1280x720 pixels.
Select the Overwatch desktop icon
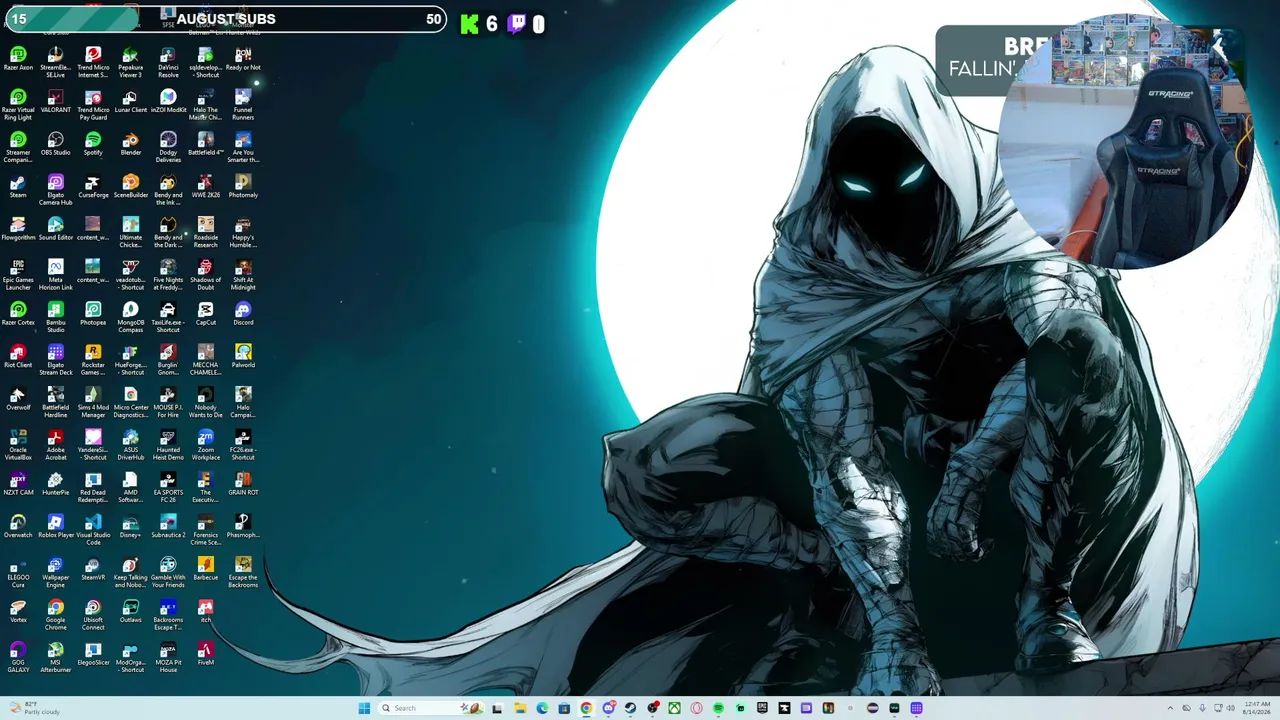pyautogui.click(x=18, y=526)
